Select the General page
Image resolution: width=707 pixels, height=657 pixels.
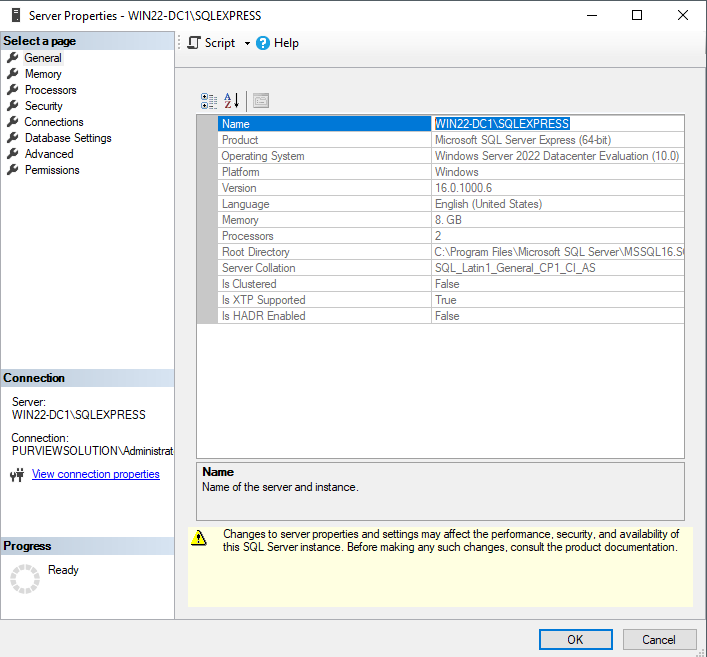[x=43, y=58]
